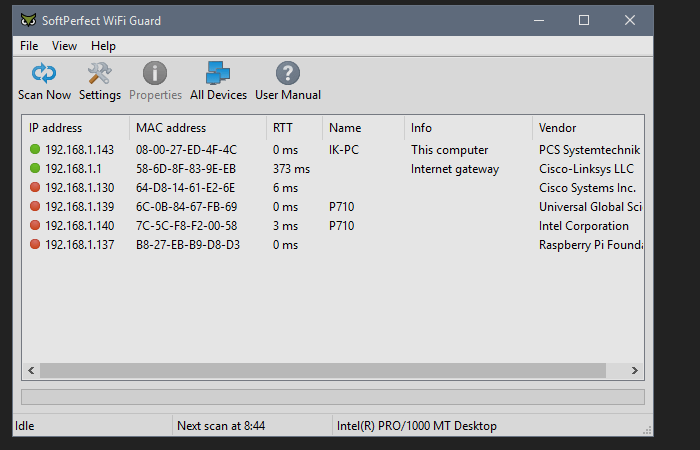This screenshot has height=450, width=700.
Task: Click the 3 ms RTT value
Action: [x=285, y=225]
